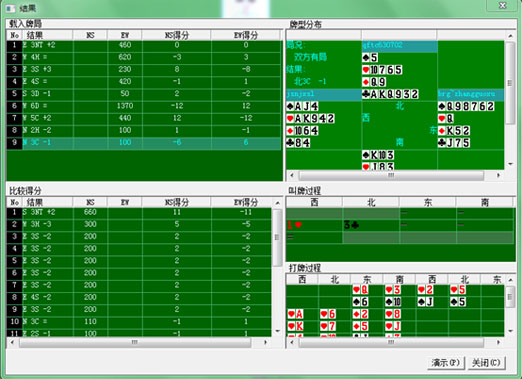Click the 关闭(C) close button
Image resolution: width=522 pixels, height=379 pixels.
[x=487, y=363]
